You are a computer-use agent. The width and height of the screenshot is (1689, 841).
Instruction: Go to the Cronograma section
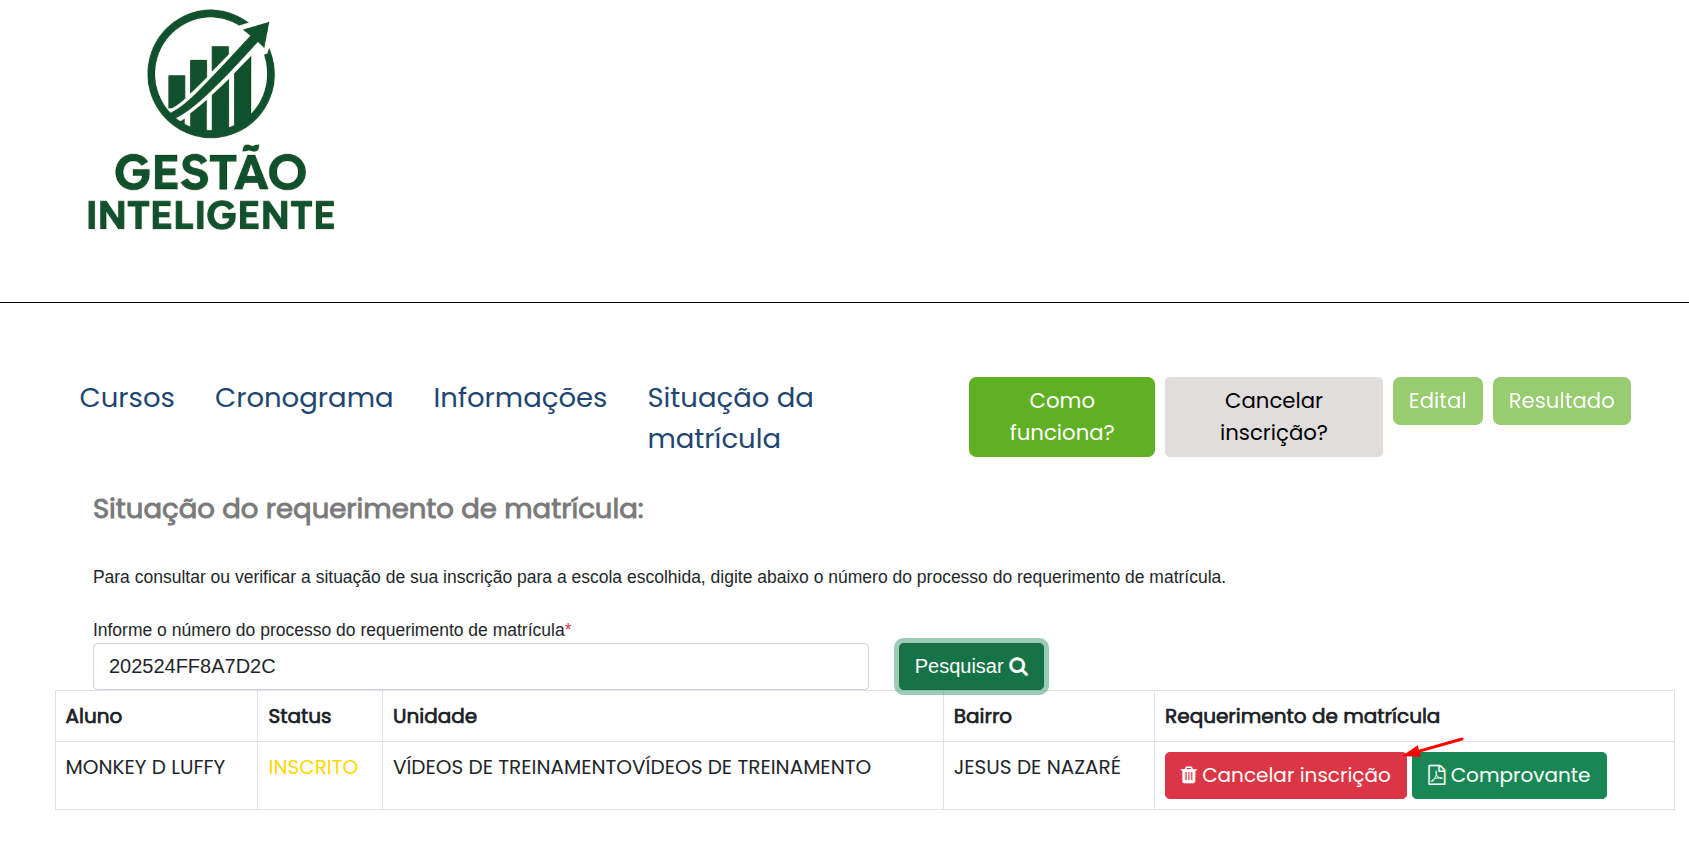tap(303, 398)
